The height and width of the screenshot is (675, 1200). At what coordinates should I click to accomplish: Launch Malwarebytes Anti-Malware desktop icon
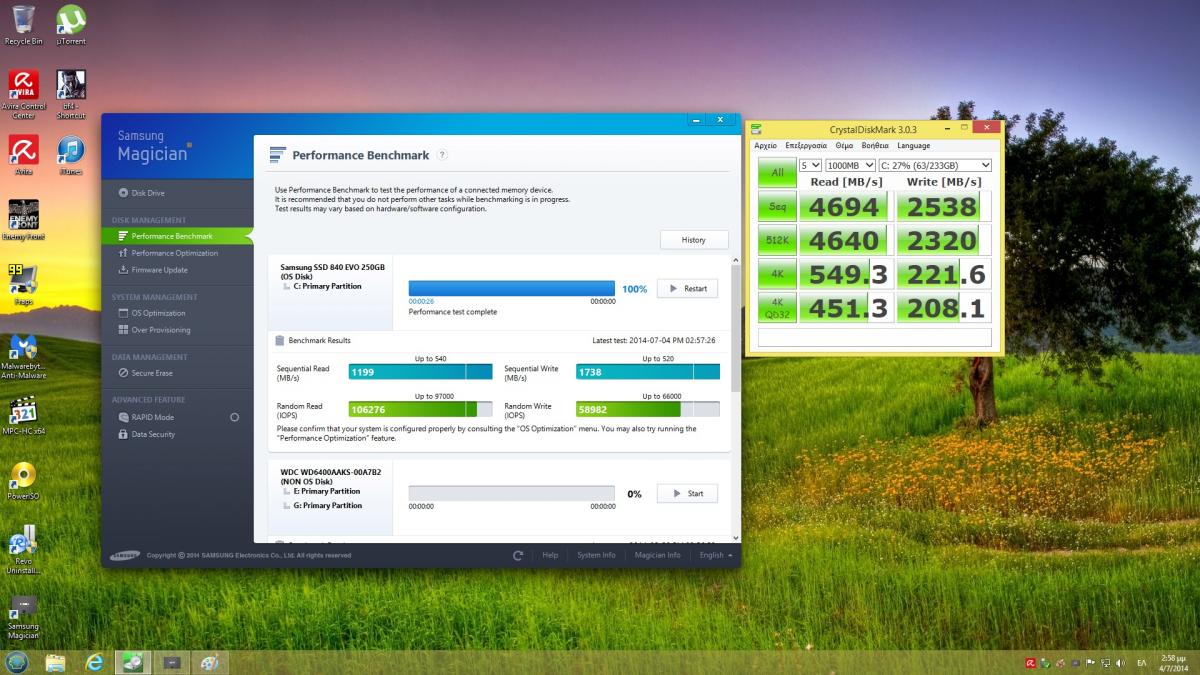[23, 356]
